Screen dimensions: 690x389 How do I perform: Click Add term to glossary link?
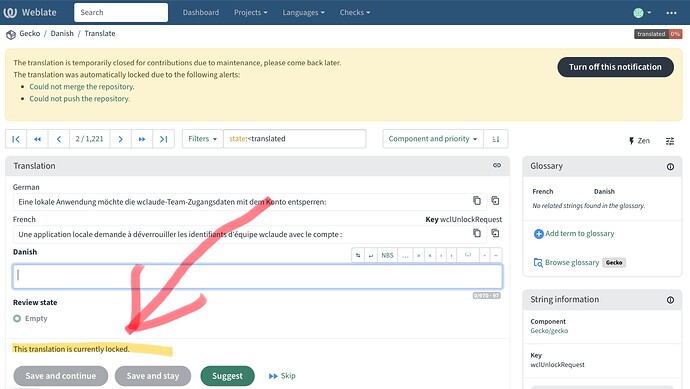coord(580,234)
